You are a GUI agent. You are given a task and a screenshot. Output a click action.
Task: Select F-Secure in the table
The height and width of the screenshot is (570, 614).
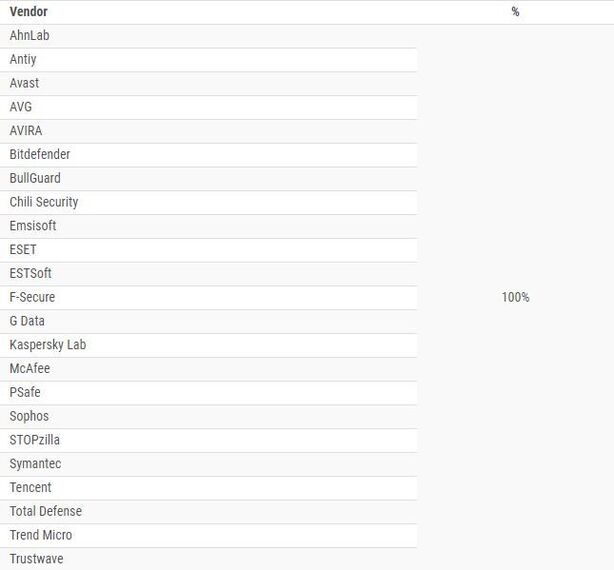[x=32, y=297]
